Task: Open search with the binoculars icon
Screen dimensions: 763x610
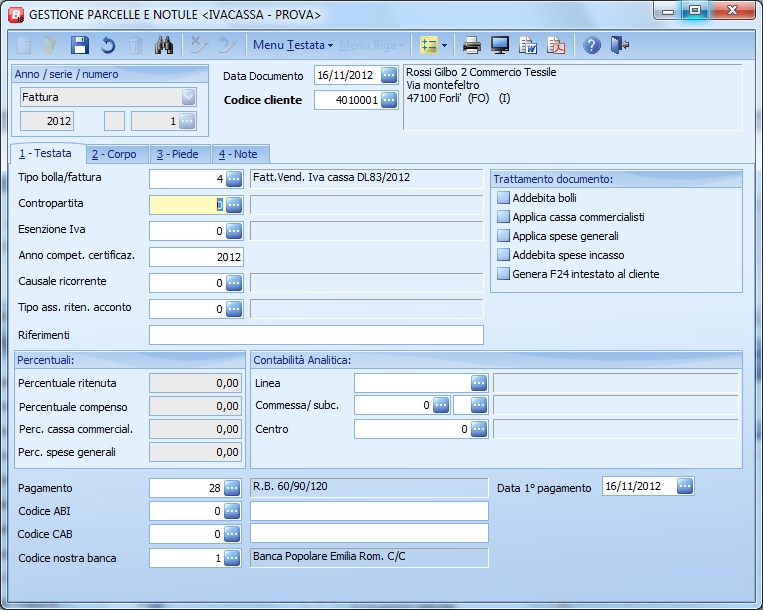Action: tap(165, 45)
